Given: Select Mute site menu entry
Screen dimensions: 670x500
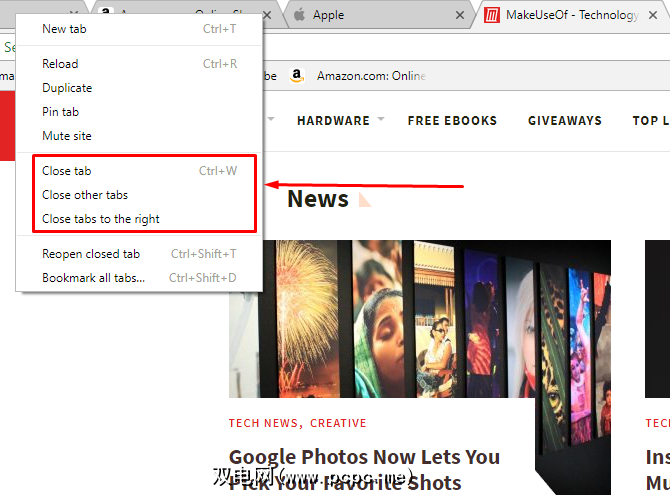Looking at the screenshot, I should (139, 135).
